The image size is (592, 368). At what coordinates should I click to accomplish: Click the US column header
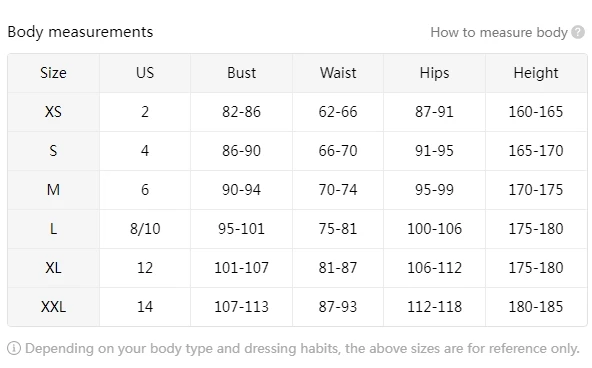145,73
